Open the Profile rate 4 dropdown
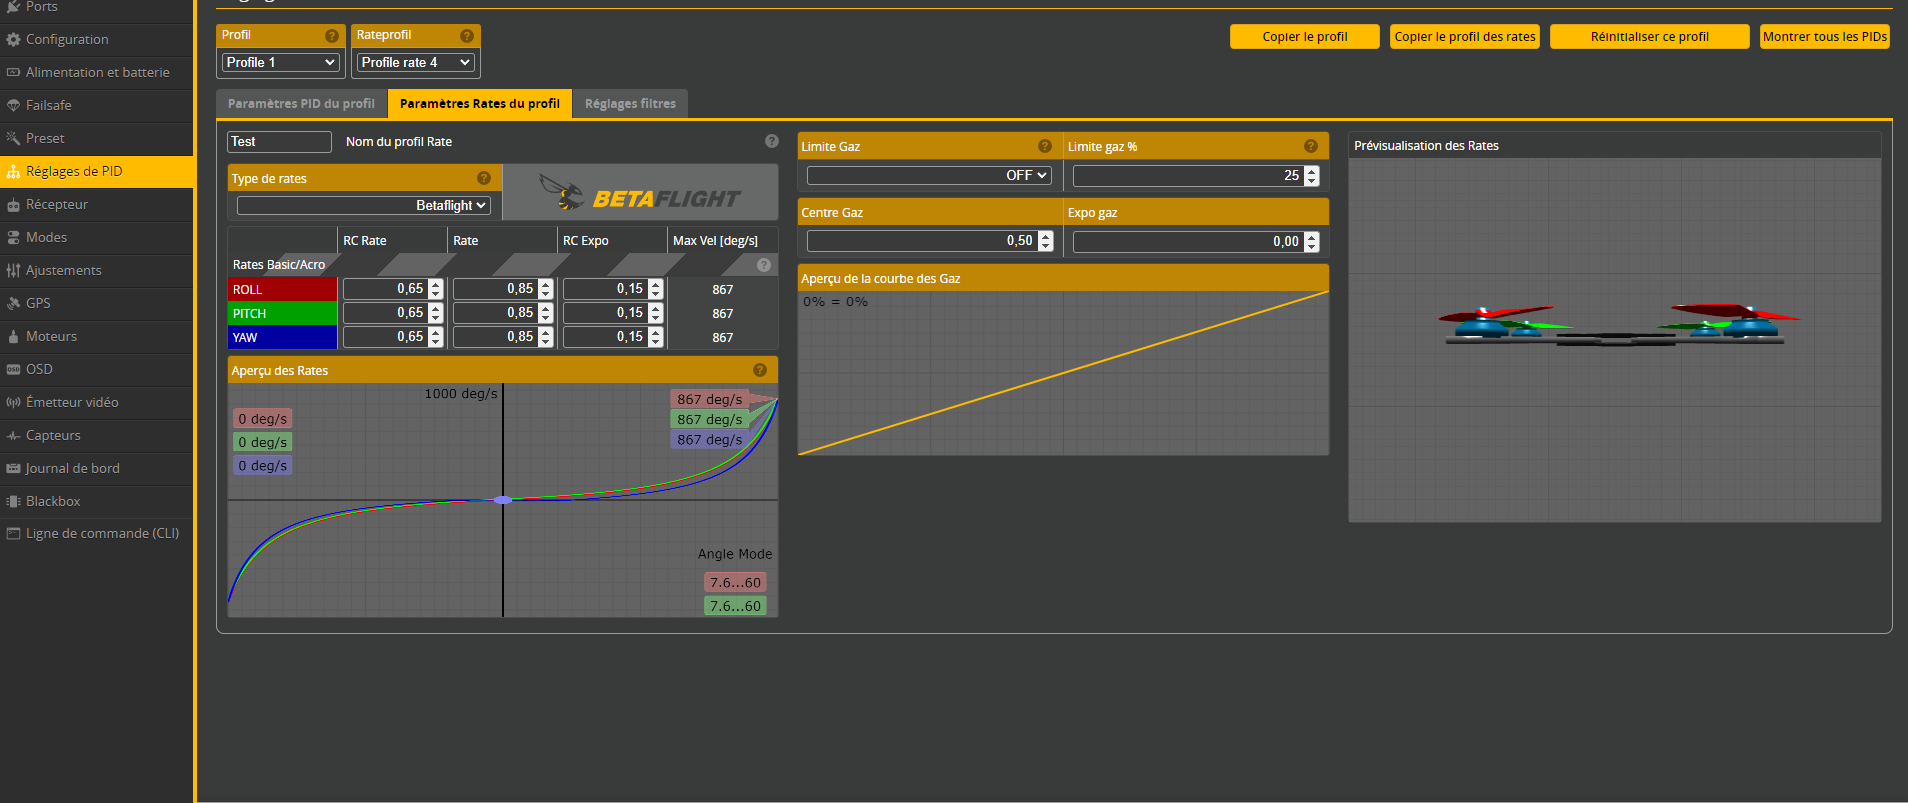 (415, 62)
